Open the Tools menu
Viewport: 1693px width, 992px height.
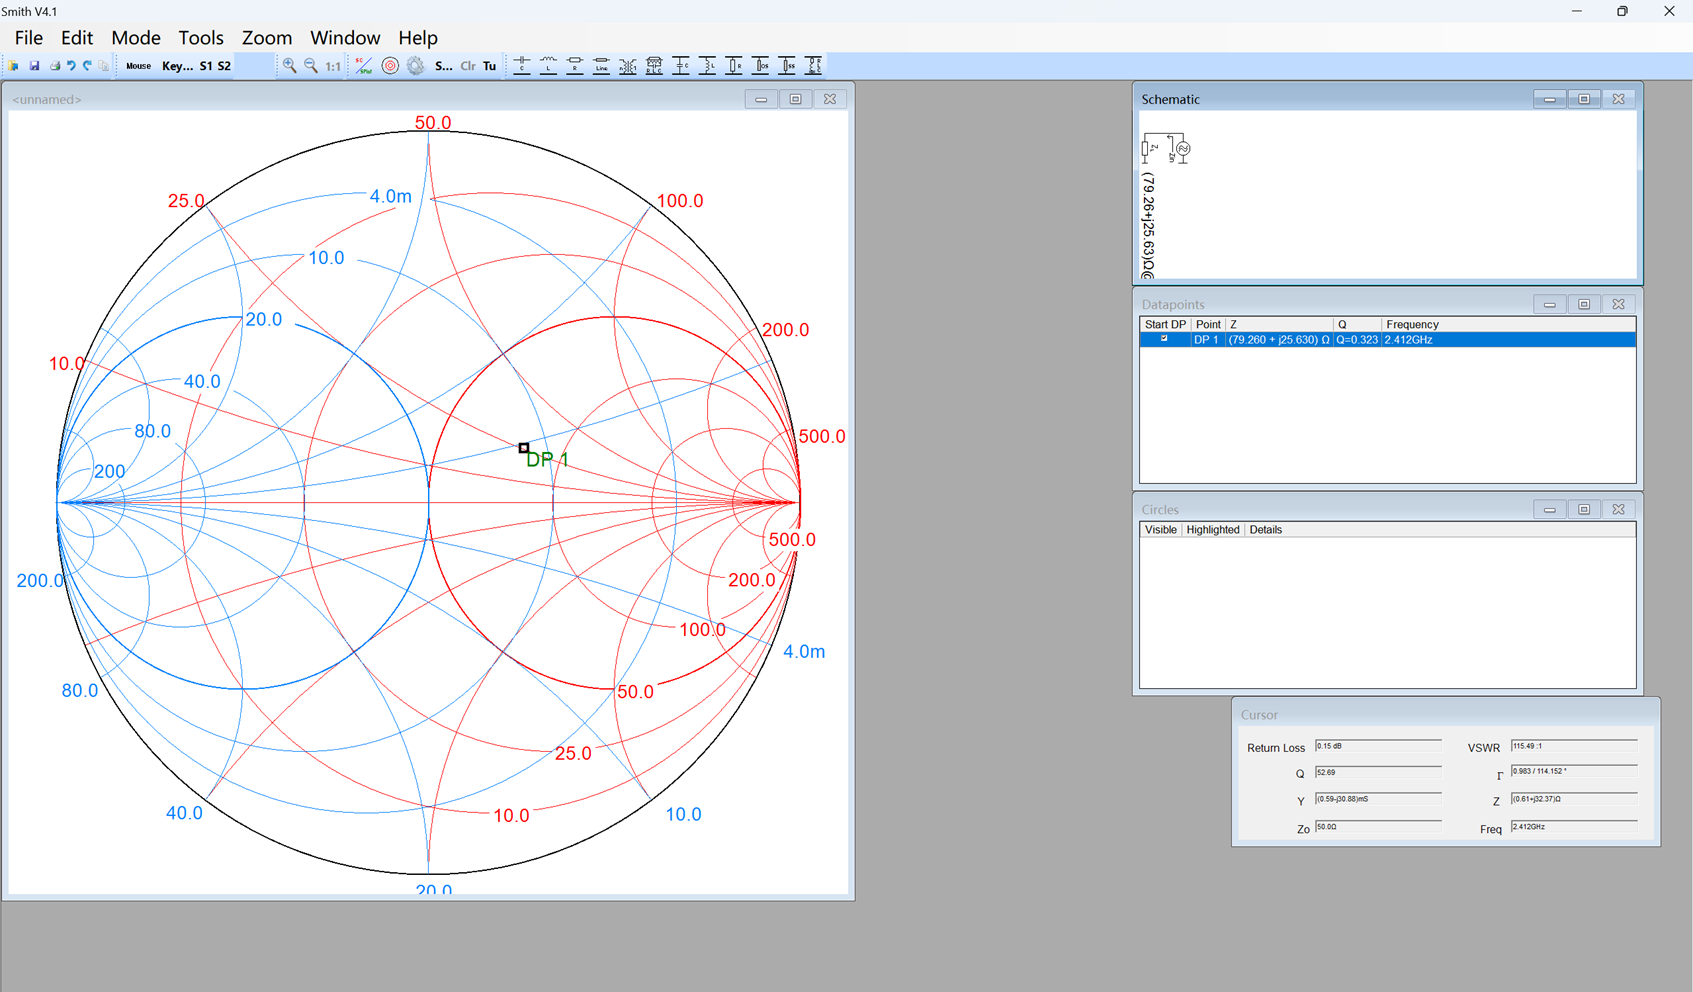point(201,38)
